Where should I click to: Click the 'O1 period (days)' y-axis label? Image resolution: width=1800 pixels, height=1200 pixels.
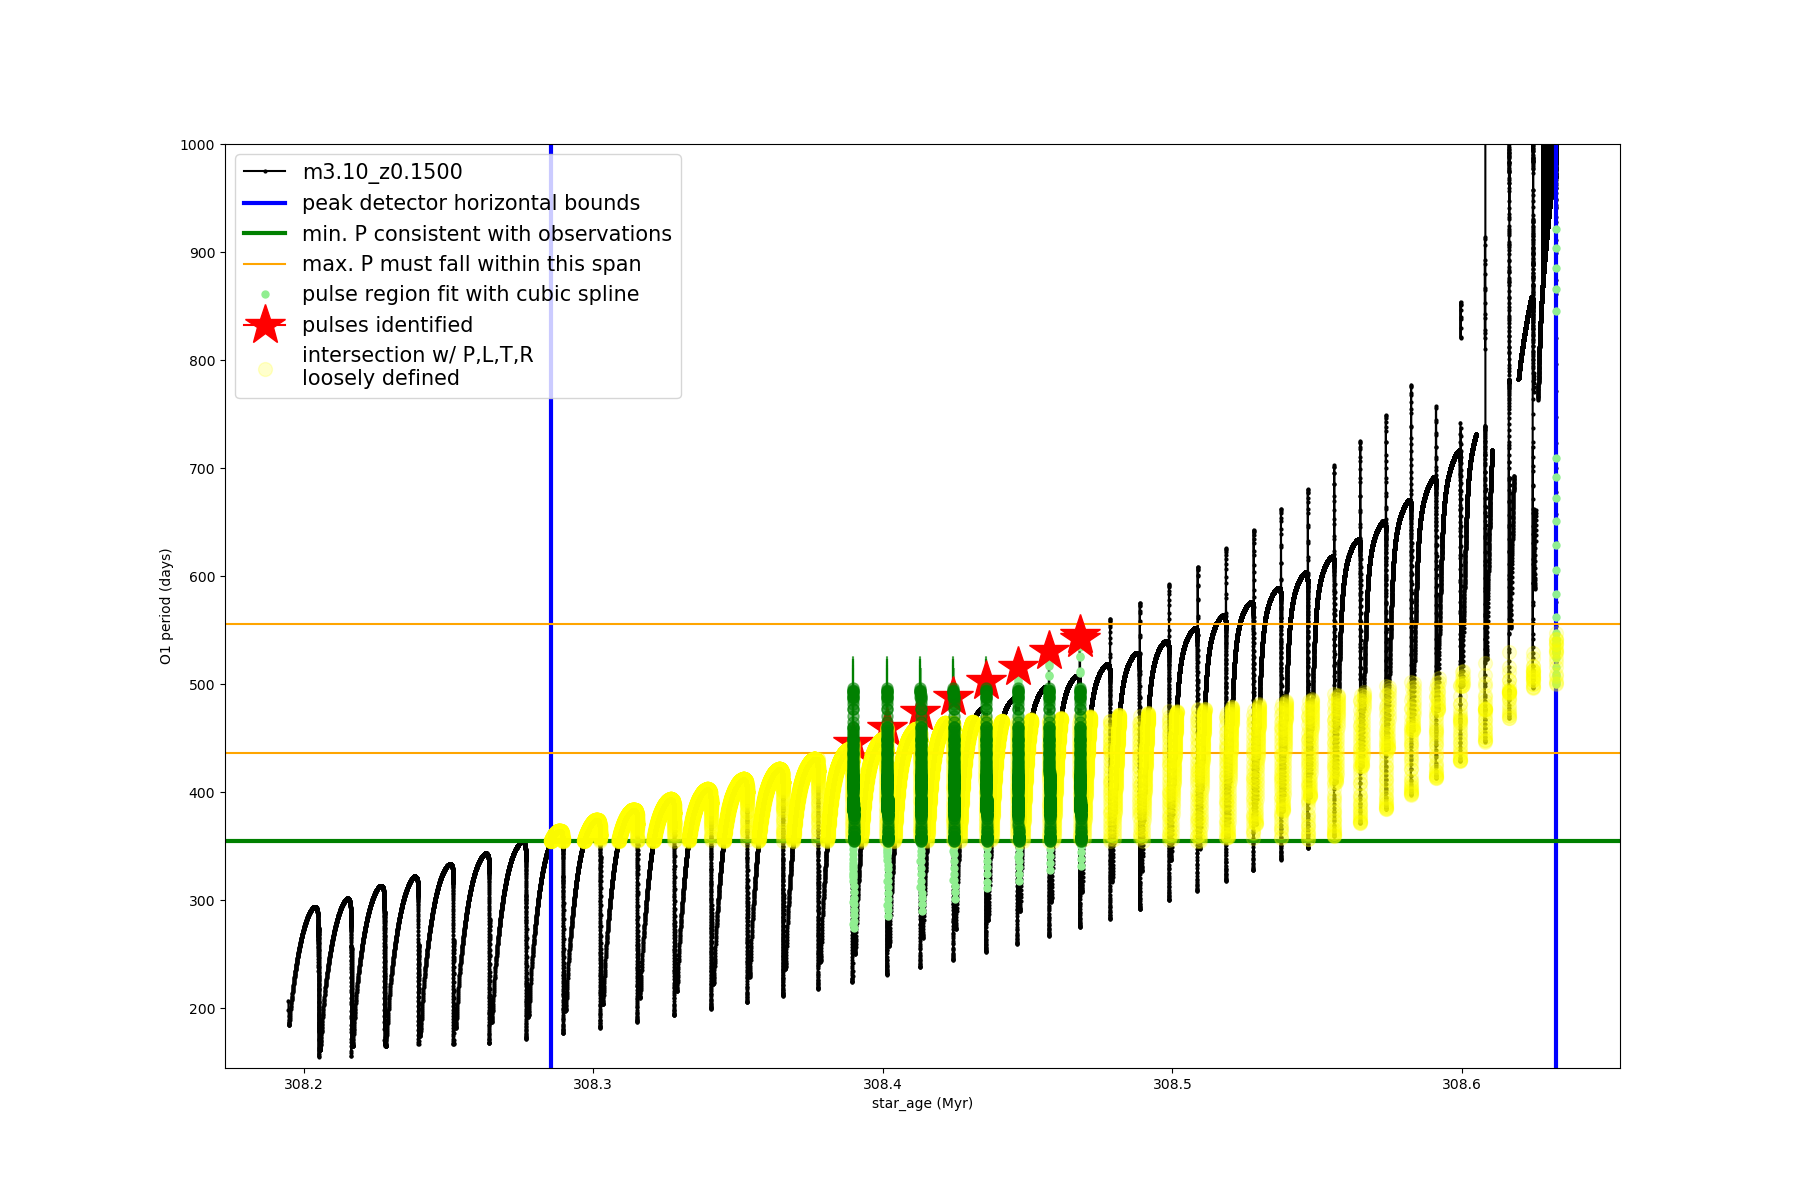[166, 606]
